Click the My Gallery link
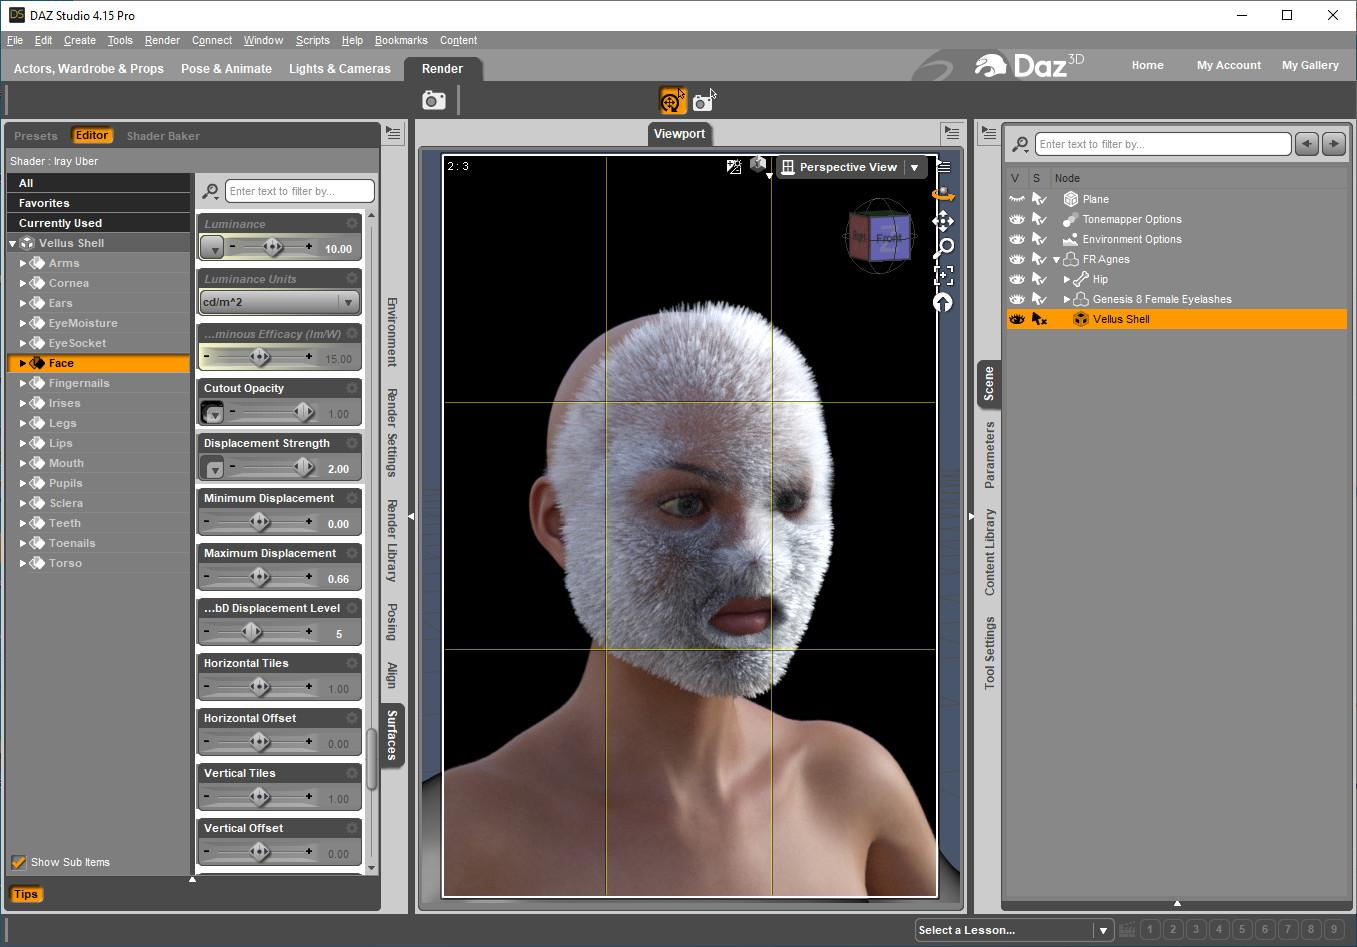Image resolution: width=1357 pixels, height=947 pixels. click(x=1310, y=65)
